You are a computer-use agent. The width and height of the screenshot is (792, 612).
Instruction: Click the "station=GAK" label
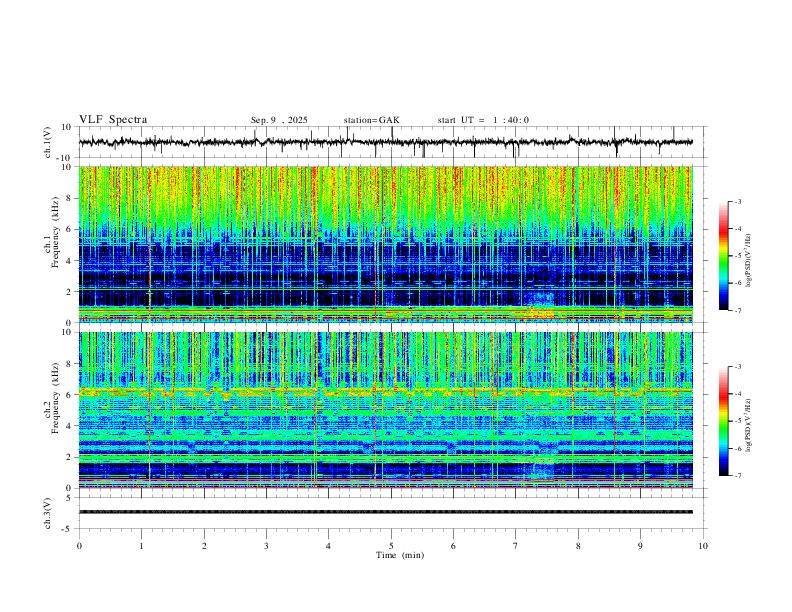[x=371, y=120]
